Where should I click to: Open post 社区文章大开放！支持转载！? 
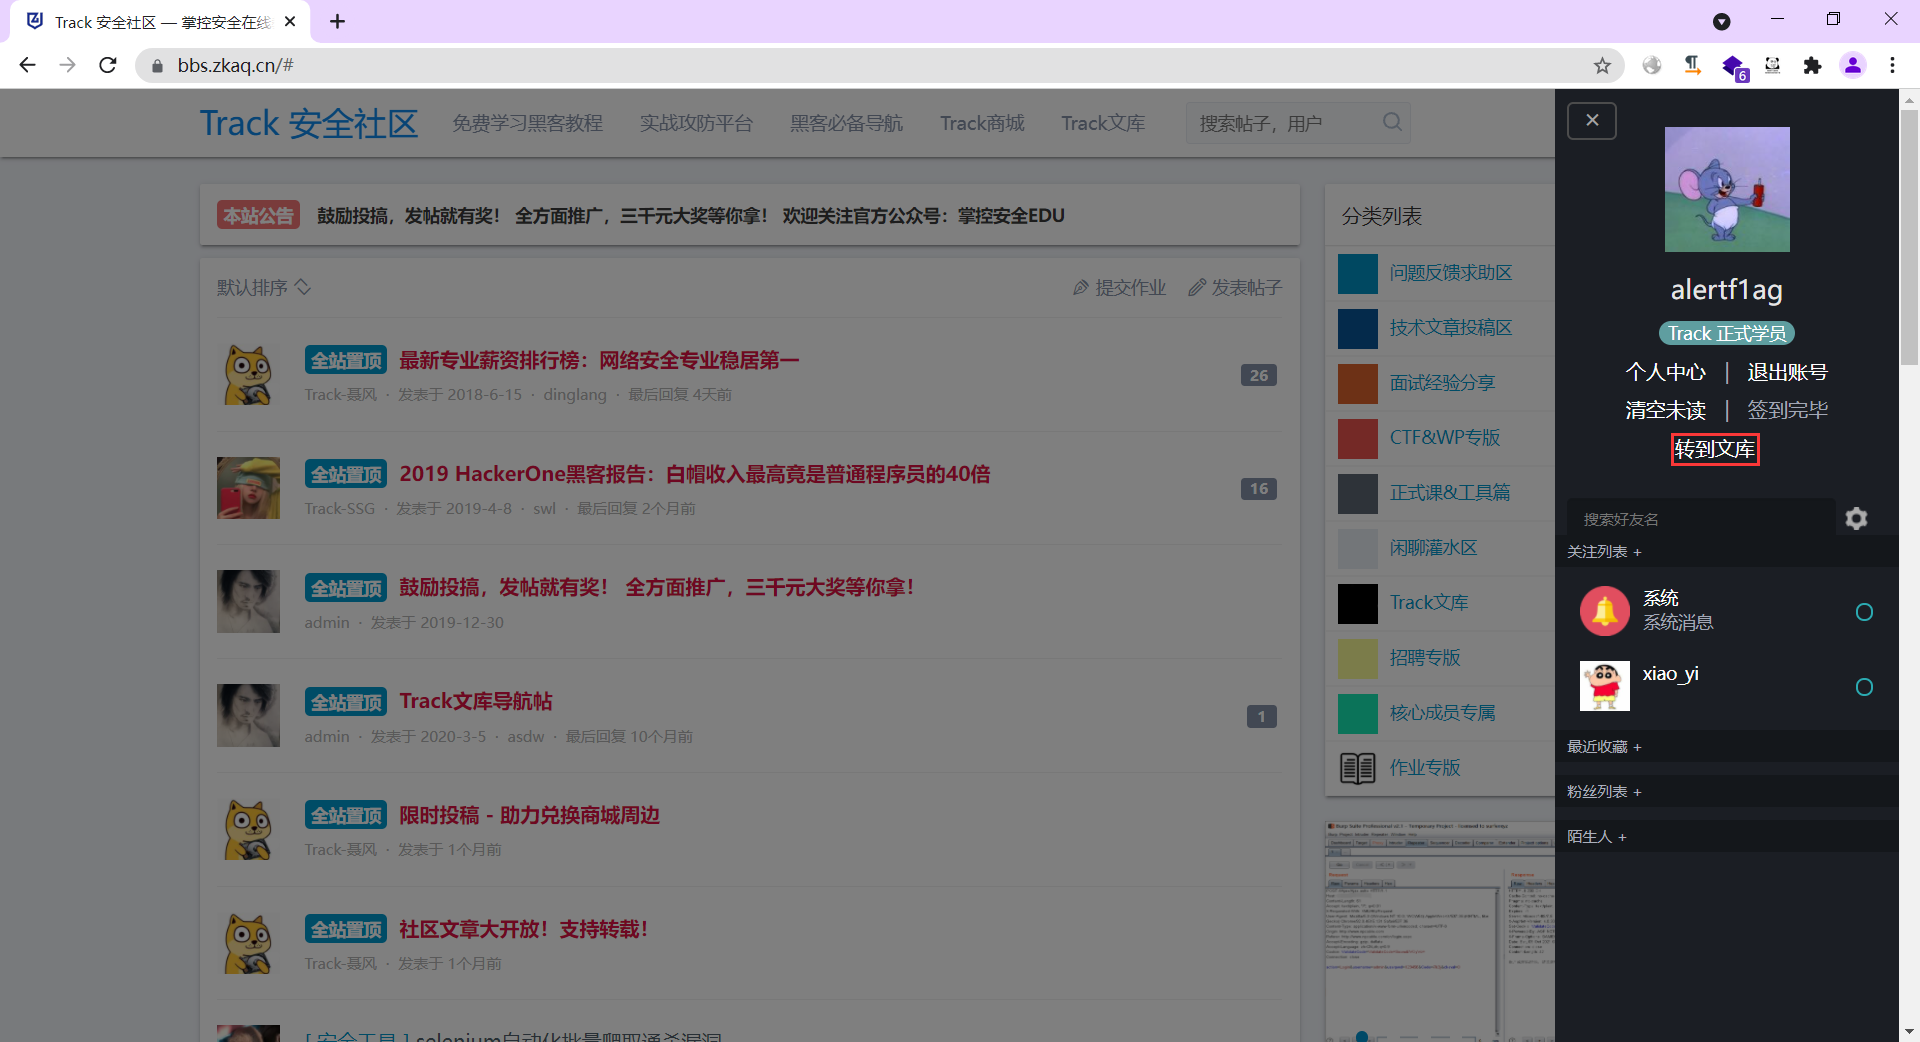[524, 929]
